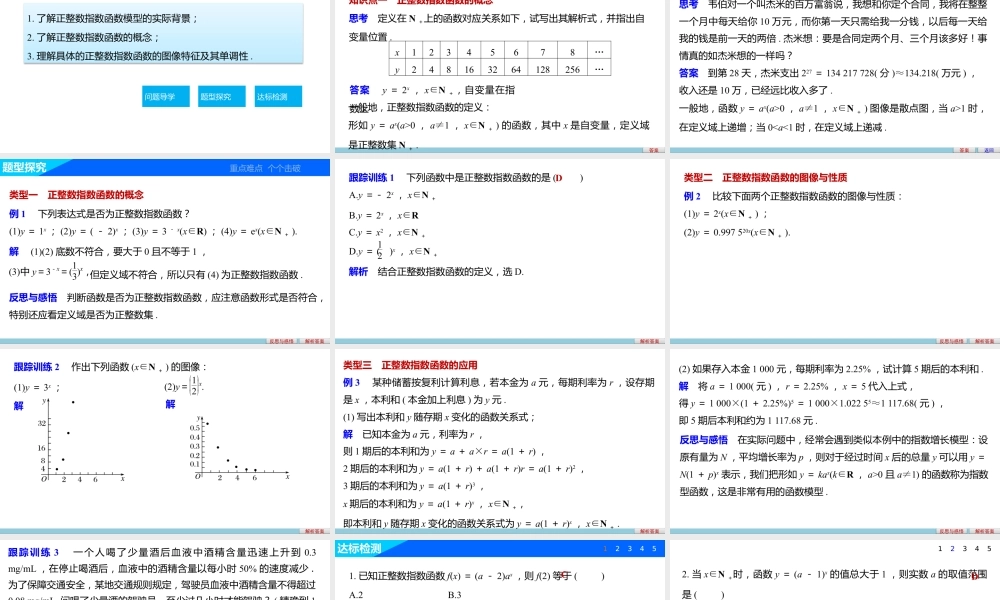The image size is (1000, 600).
Task: Click the 问题导学 navigation button
Action: click(168, 97)
